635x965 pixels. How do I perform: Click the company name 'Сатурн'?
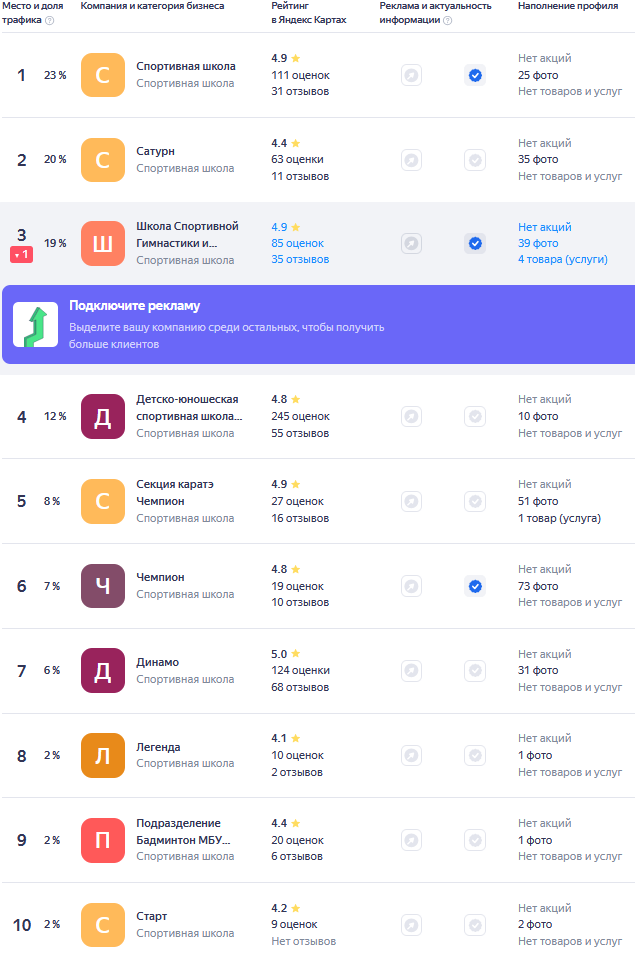point(155,151)
